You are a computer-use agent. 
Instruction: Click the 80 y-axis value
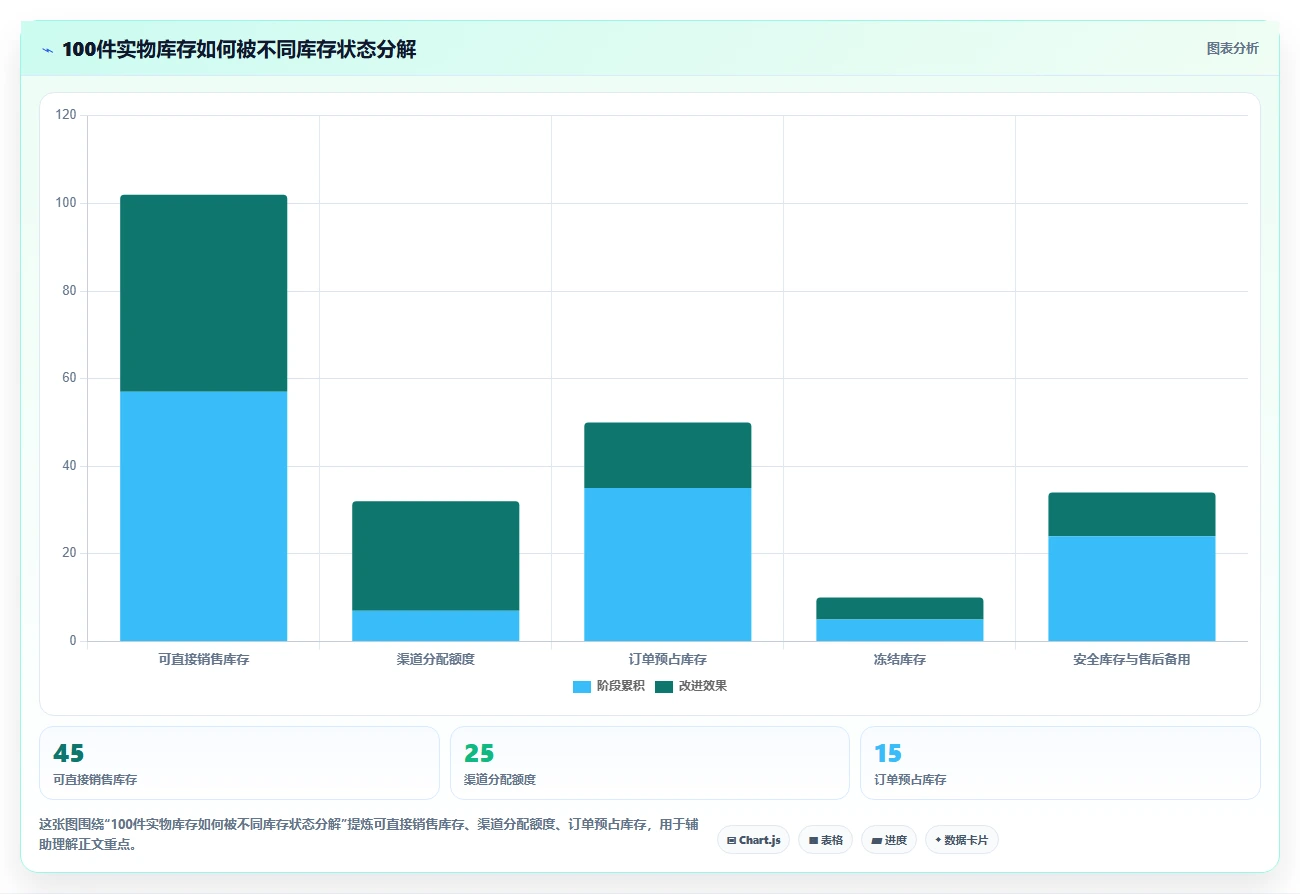[x=69, y=291]
